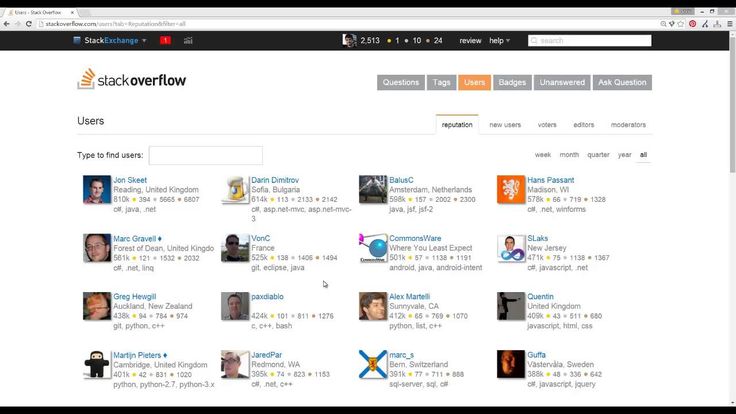This screenshot has height=414, width=736.
Task: Open the achievements icon in the top bar
Action: pyautogui.click(x=188, y=40)
